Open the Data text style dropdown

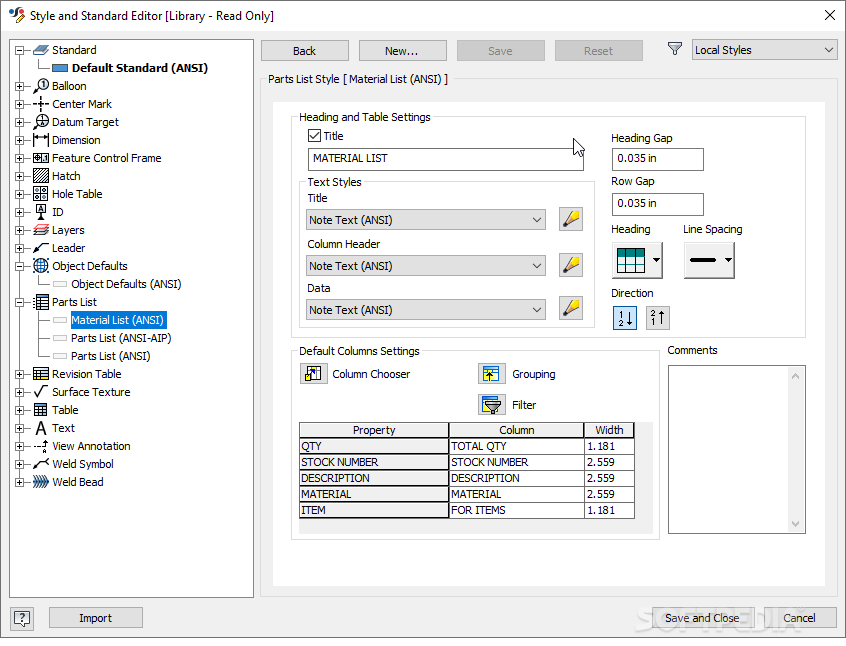426,310
